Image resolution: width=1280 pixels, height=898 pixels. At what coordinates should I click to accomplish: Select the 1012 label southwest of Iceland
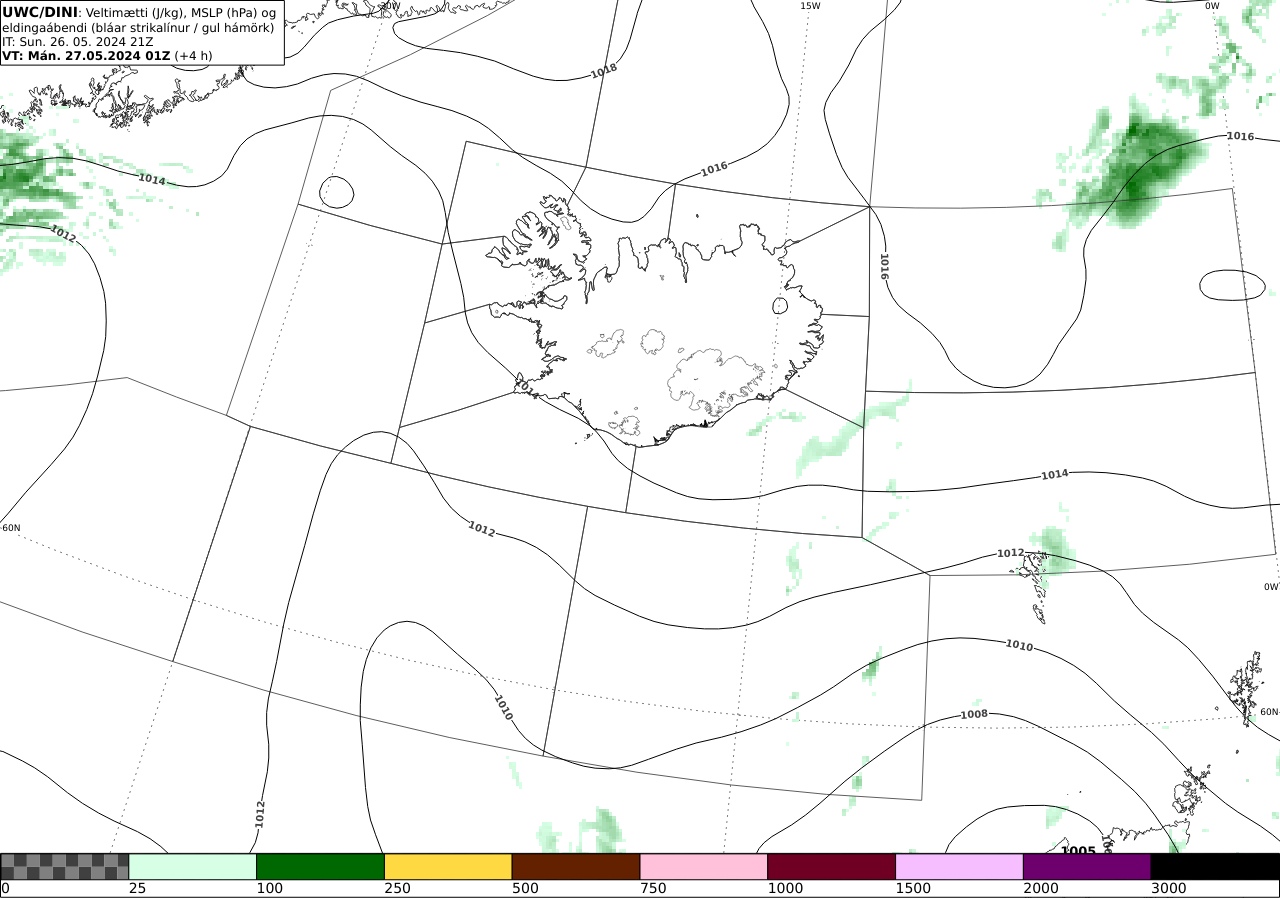tap(482, 530)
